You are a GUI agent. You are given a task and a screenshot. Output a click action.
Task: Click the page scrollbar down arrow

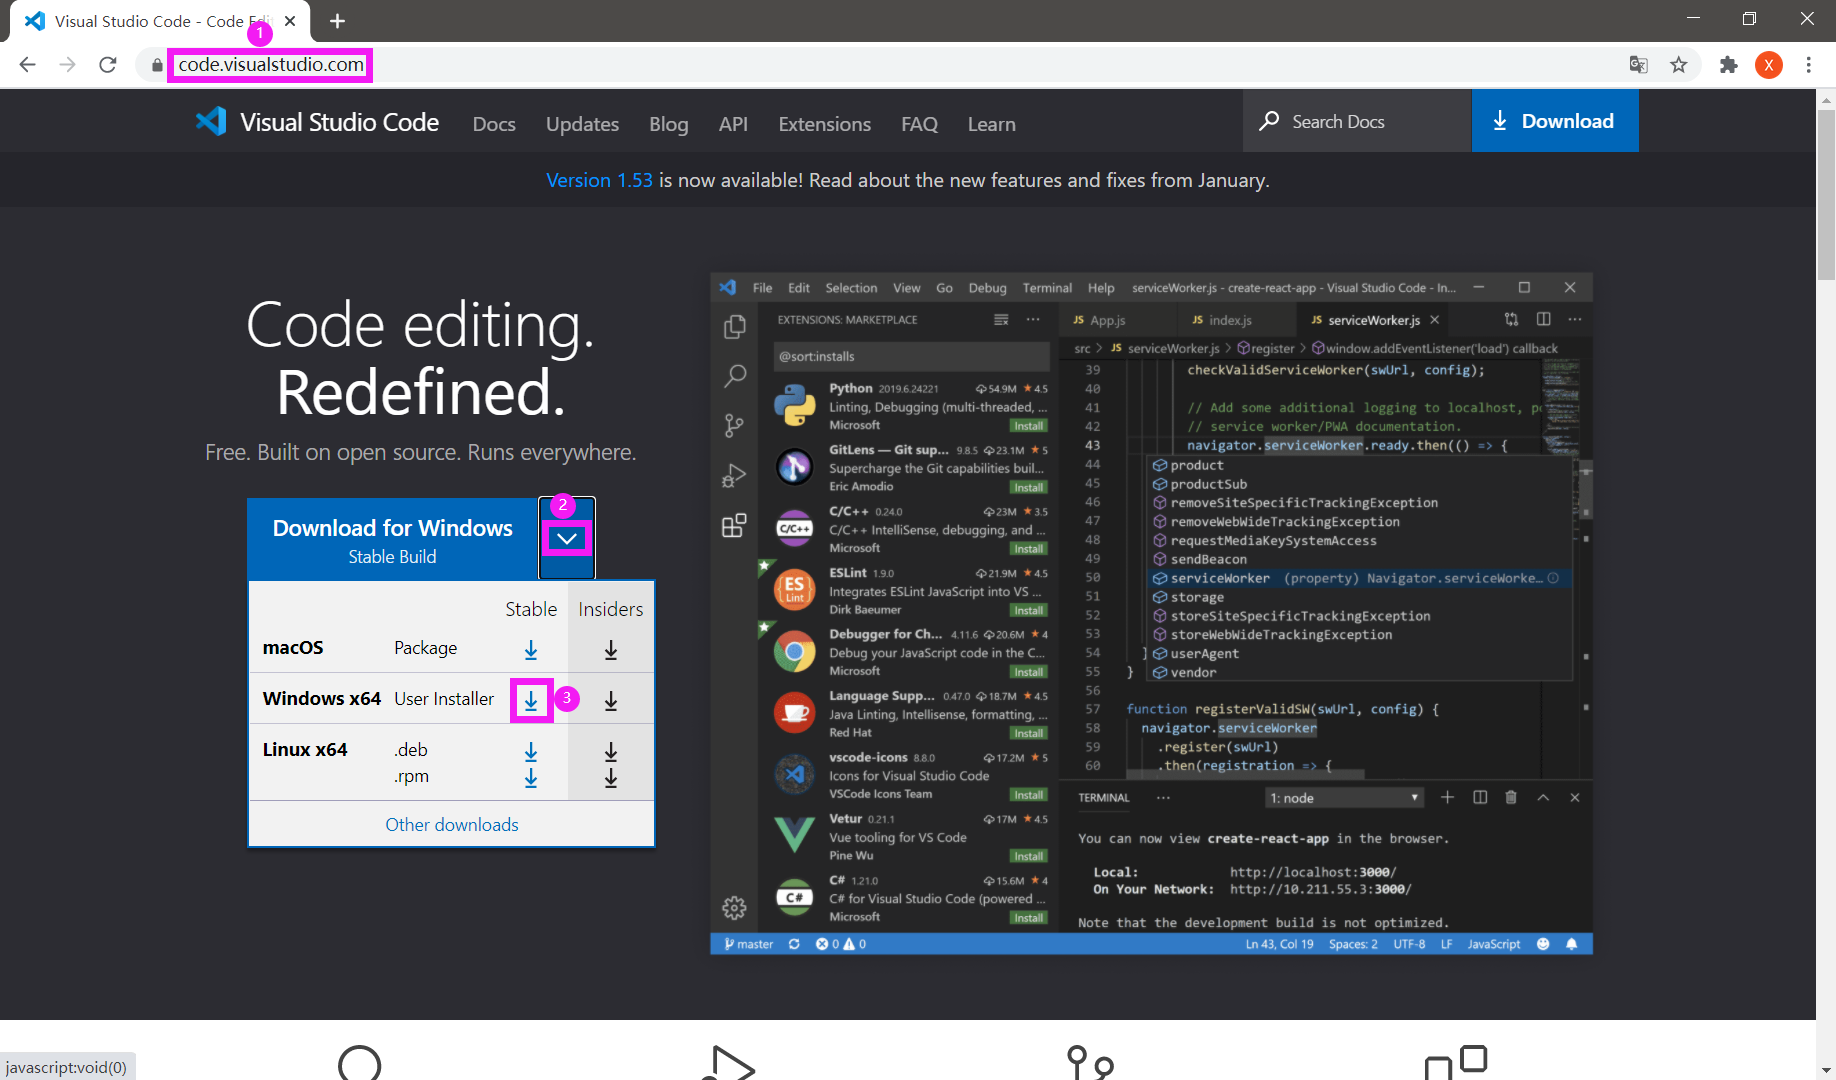pyautogui.click(x=1827, y=1070)
